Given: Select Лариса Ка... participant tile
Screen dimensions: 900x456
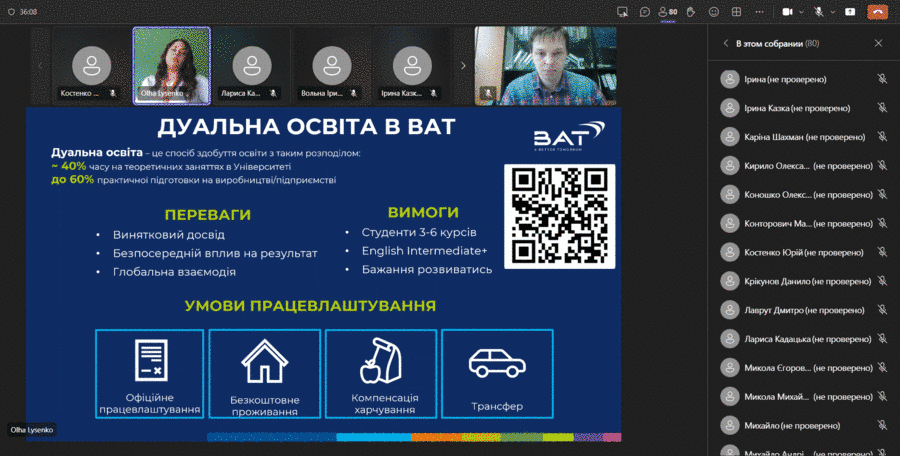Looking at the screenshot, I should (x=252, y=66).
